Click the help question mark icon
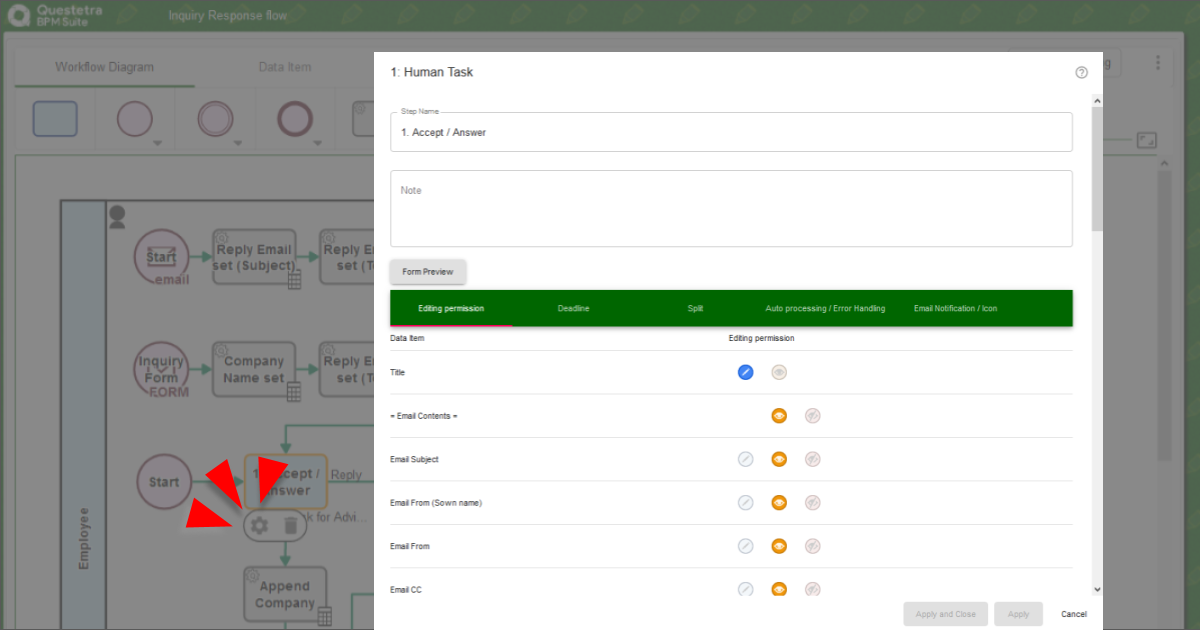1200x630 pixels. pos(1081,73)
